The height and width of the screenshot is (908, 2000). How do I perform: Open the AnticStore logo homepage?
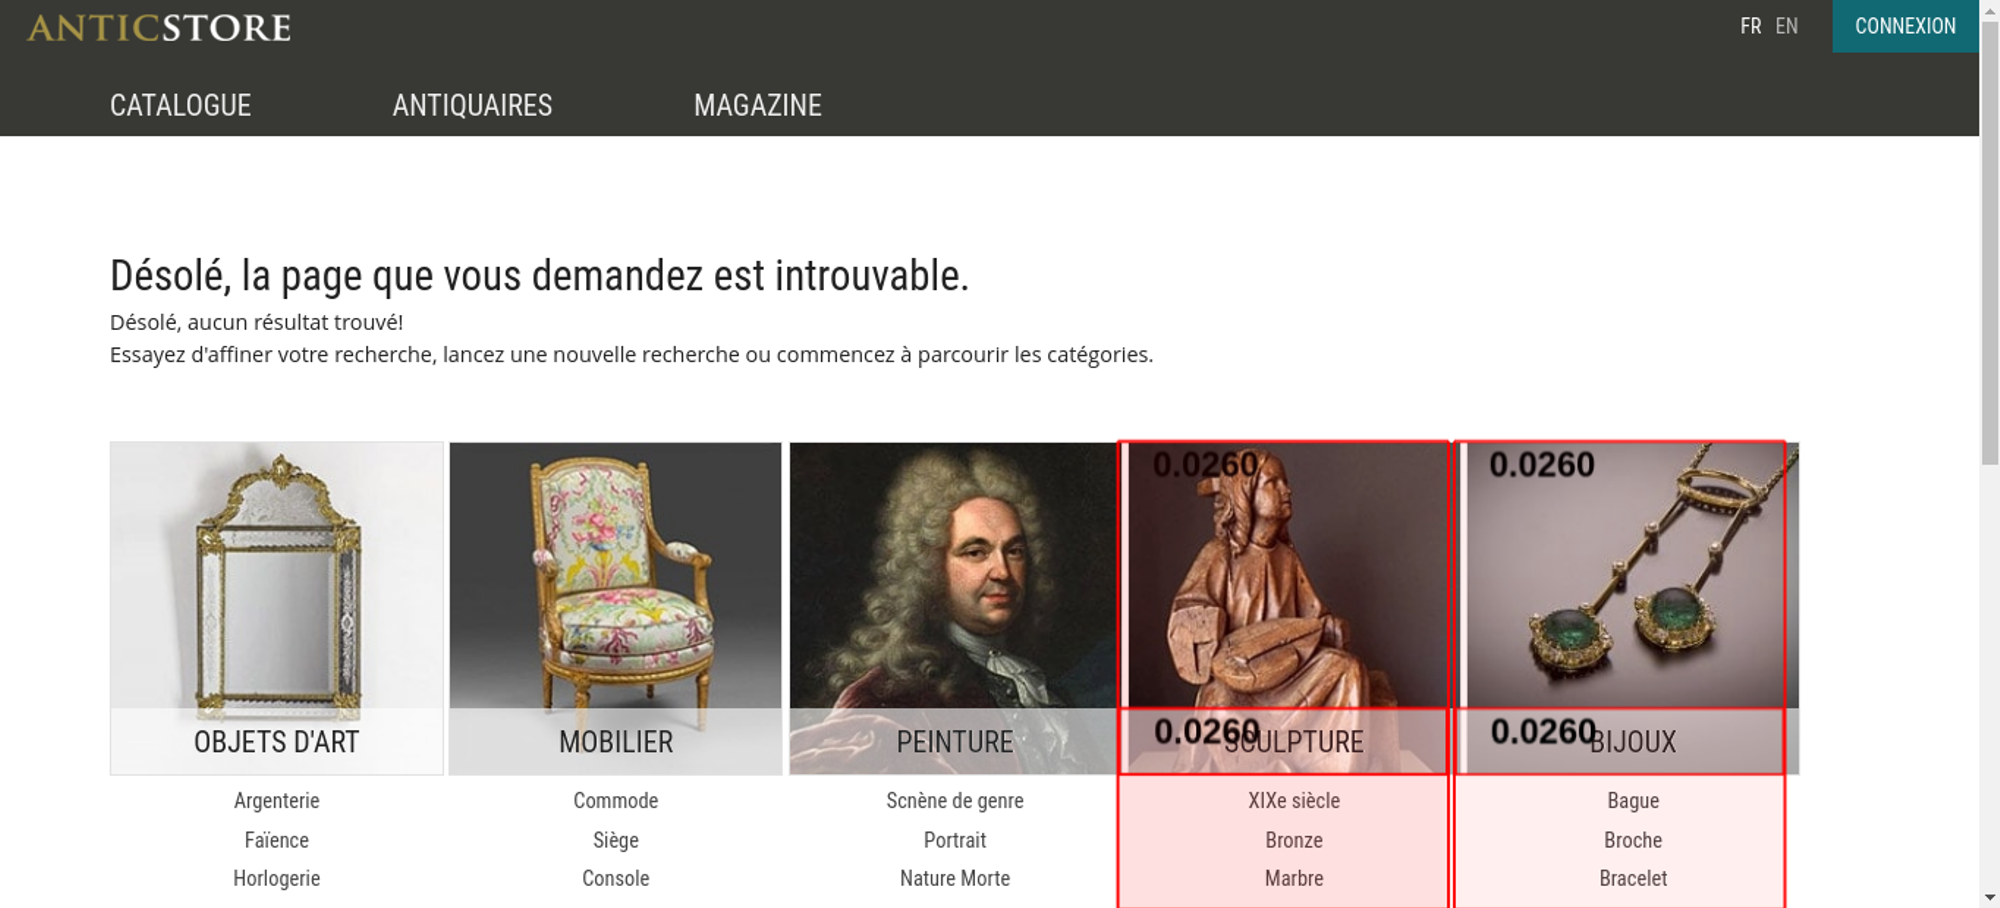159,27
